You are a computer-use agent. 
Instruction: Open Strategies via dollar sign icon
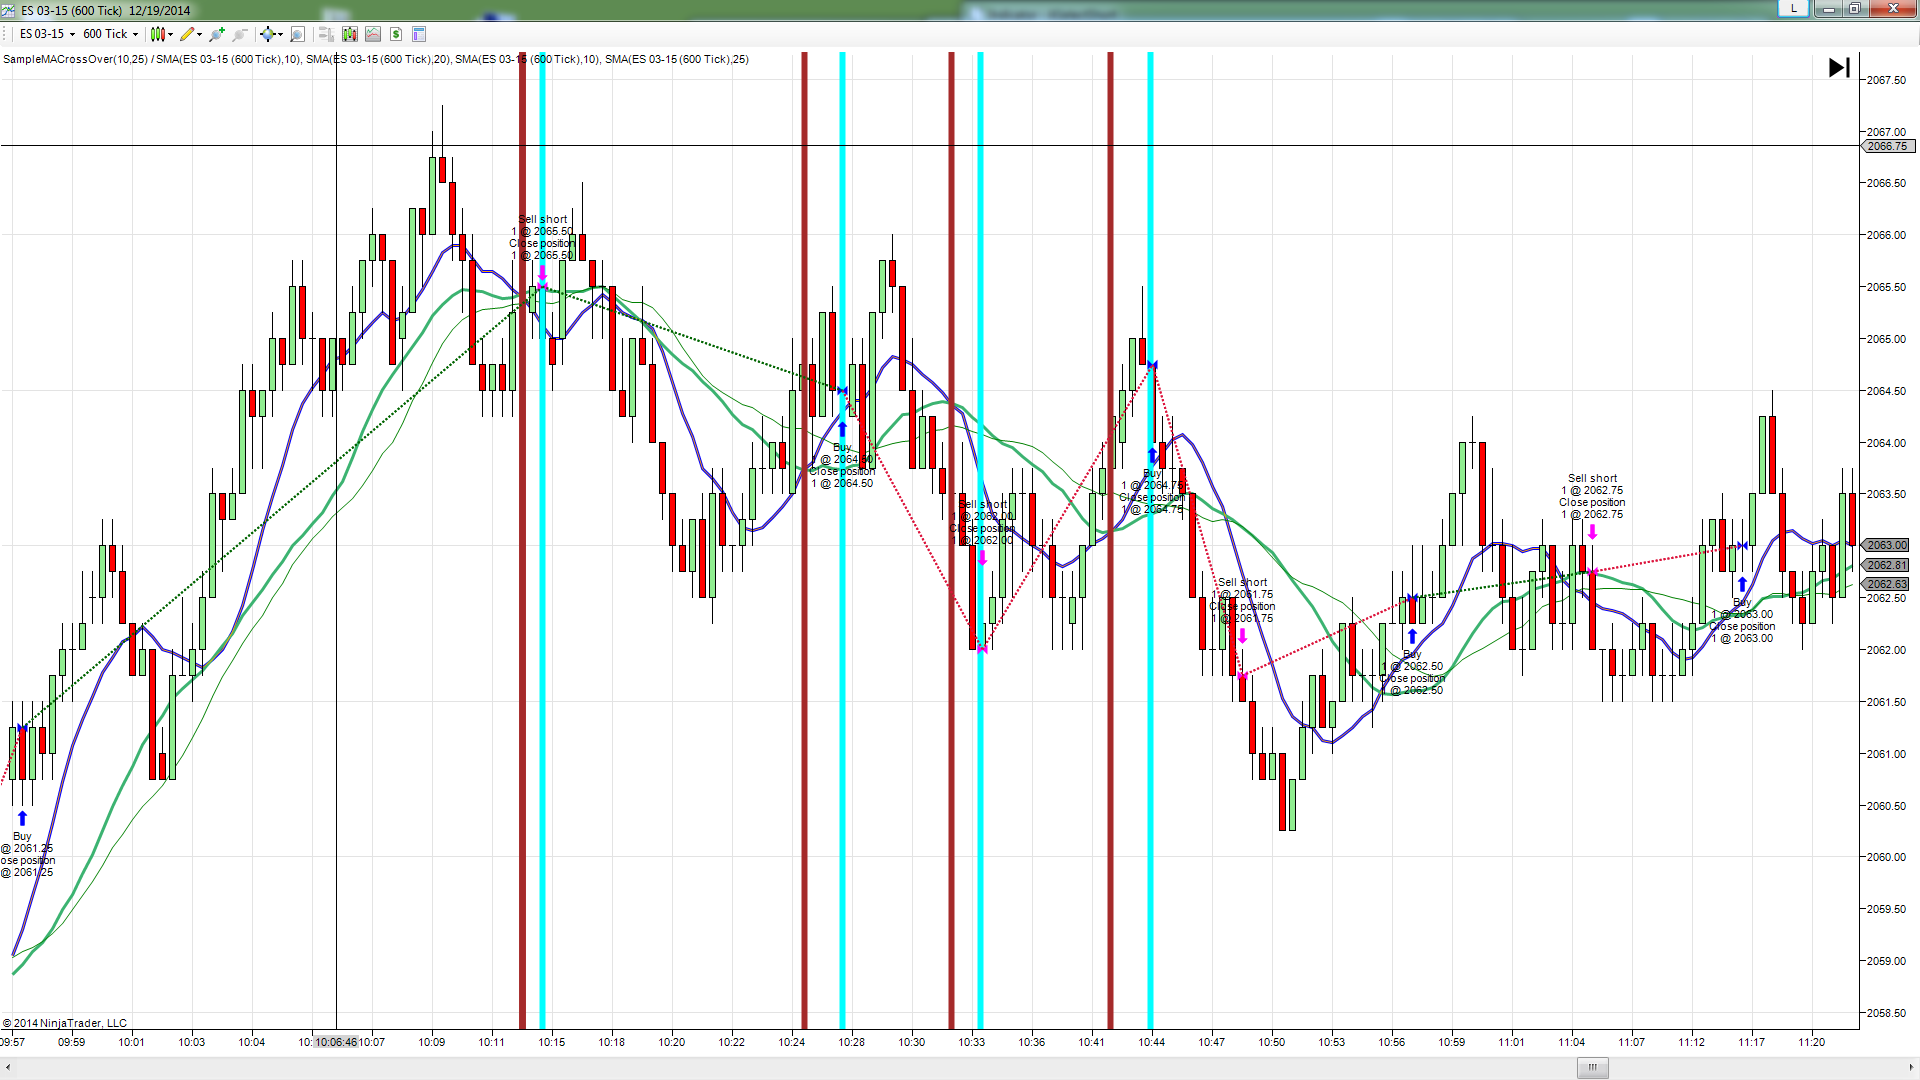396,34
